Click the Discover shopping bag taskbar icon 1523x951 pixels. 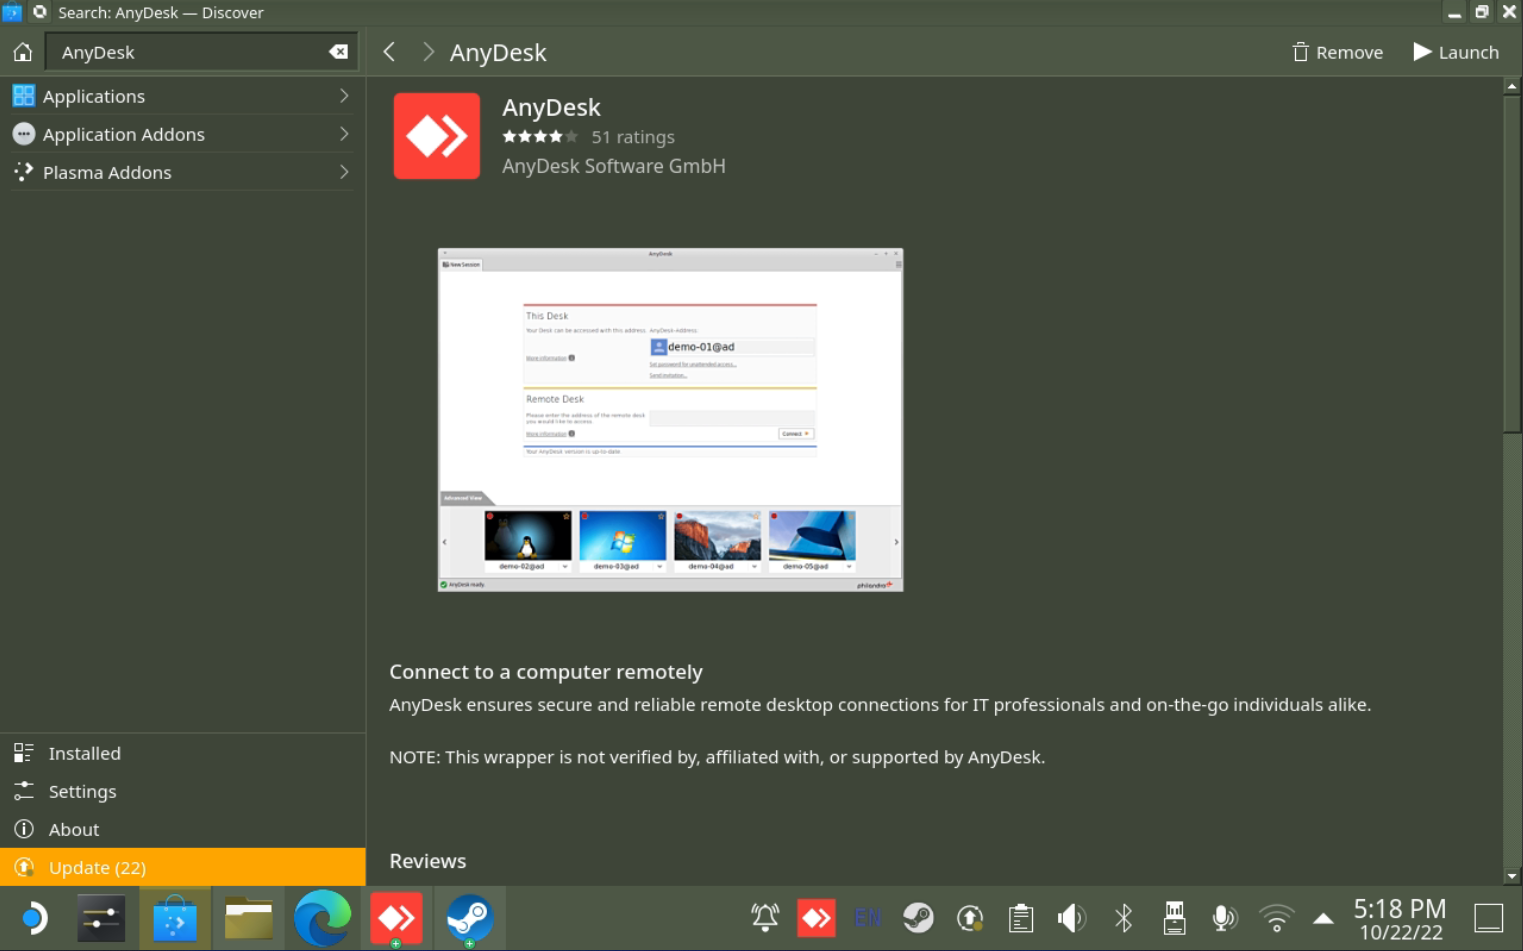pos(175,918)
